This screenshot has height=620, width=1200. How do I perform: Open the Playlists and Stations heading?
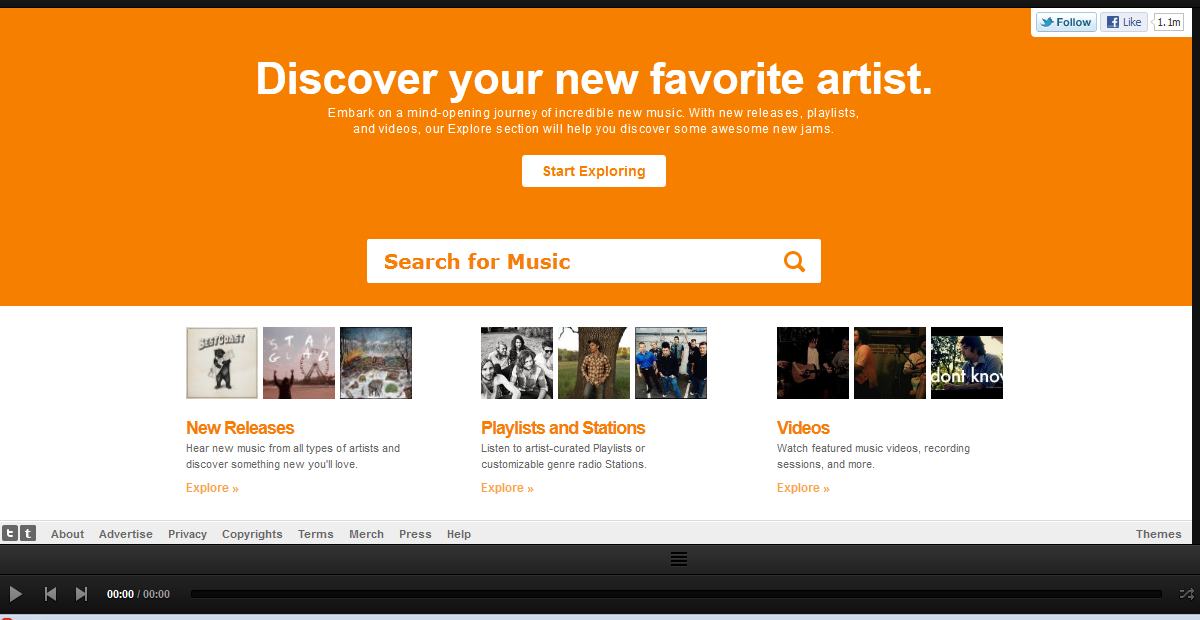coord(563,428)
